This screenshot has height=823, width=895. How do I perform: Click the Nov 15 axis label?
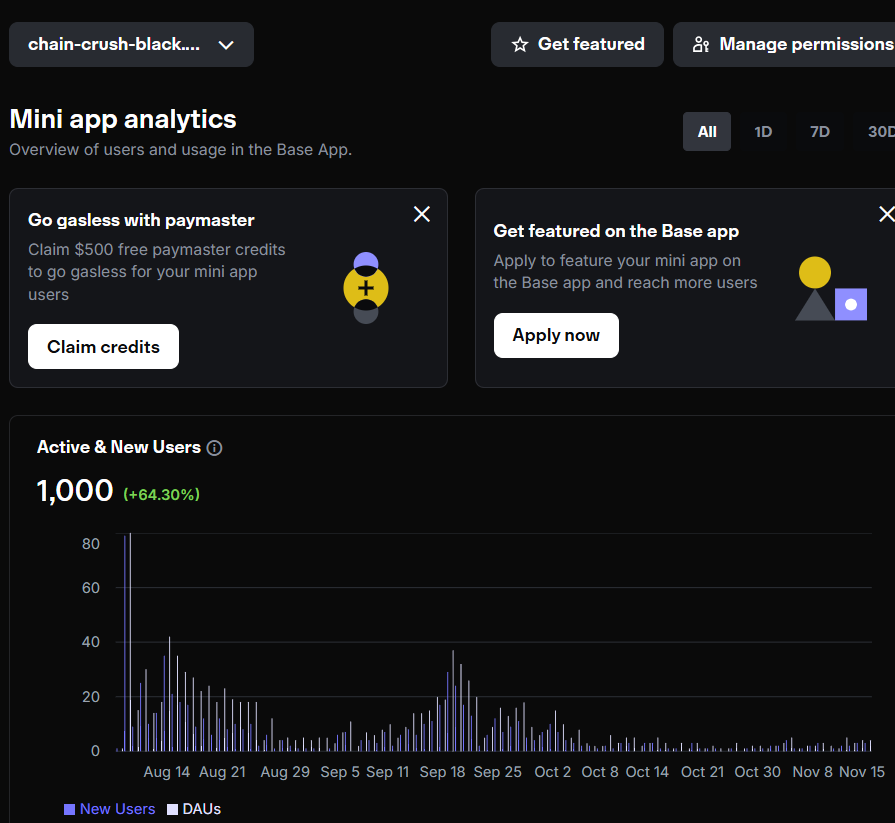click(x=862, y=772)
